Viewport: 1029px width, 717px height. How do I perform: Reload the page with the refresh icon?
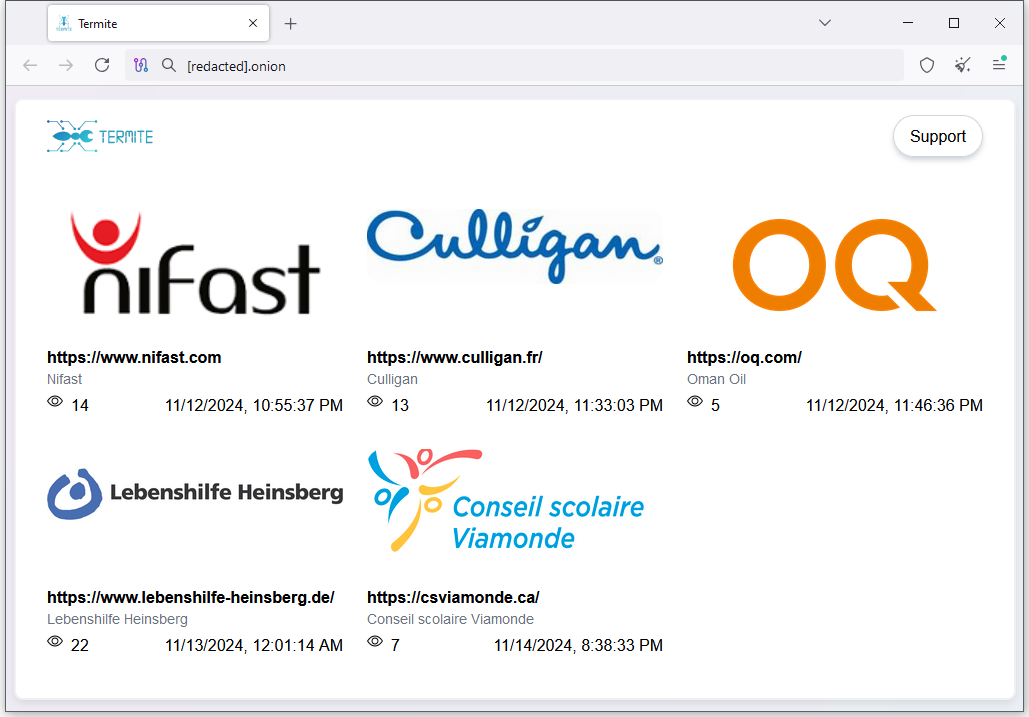pyautogui.click(x=102, y=66)
